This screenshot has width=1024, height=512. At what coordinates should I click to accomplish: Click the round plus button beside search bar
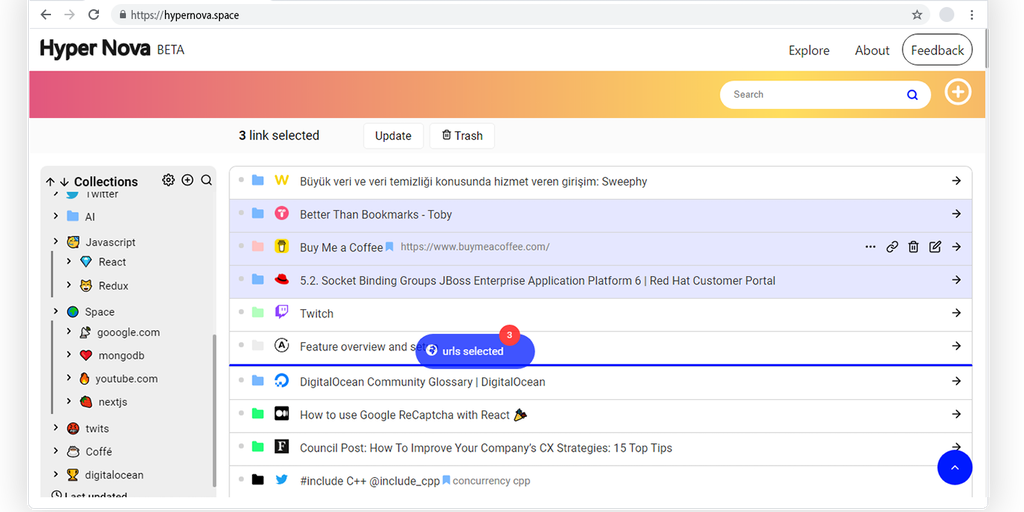click(x=958, y=93)
